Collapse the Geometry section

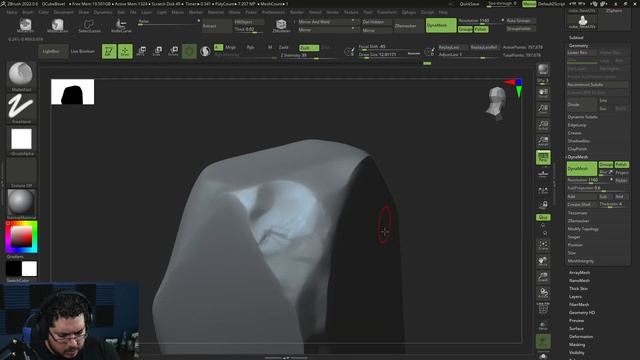tap(578, 46)
